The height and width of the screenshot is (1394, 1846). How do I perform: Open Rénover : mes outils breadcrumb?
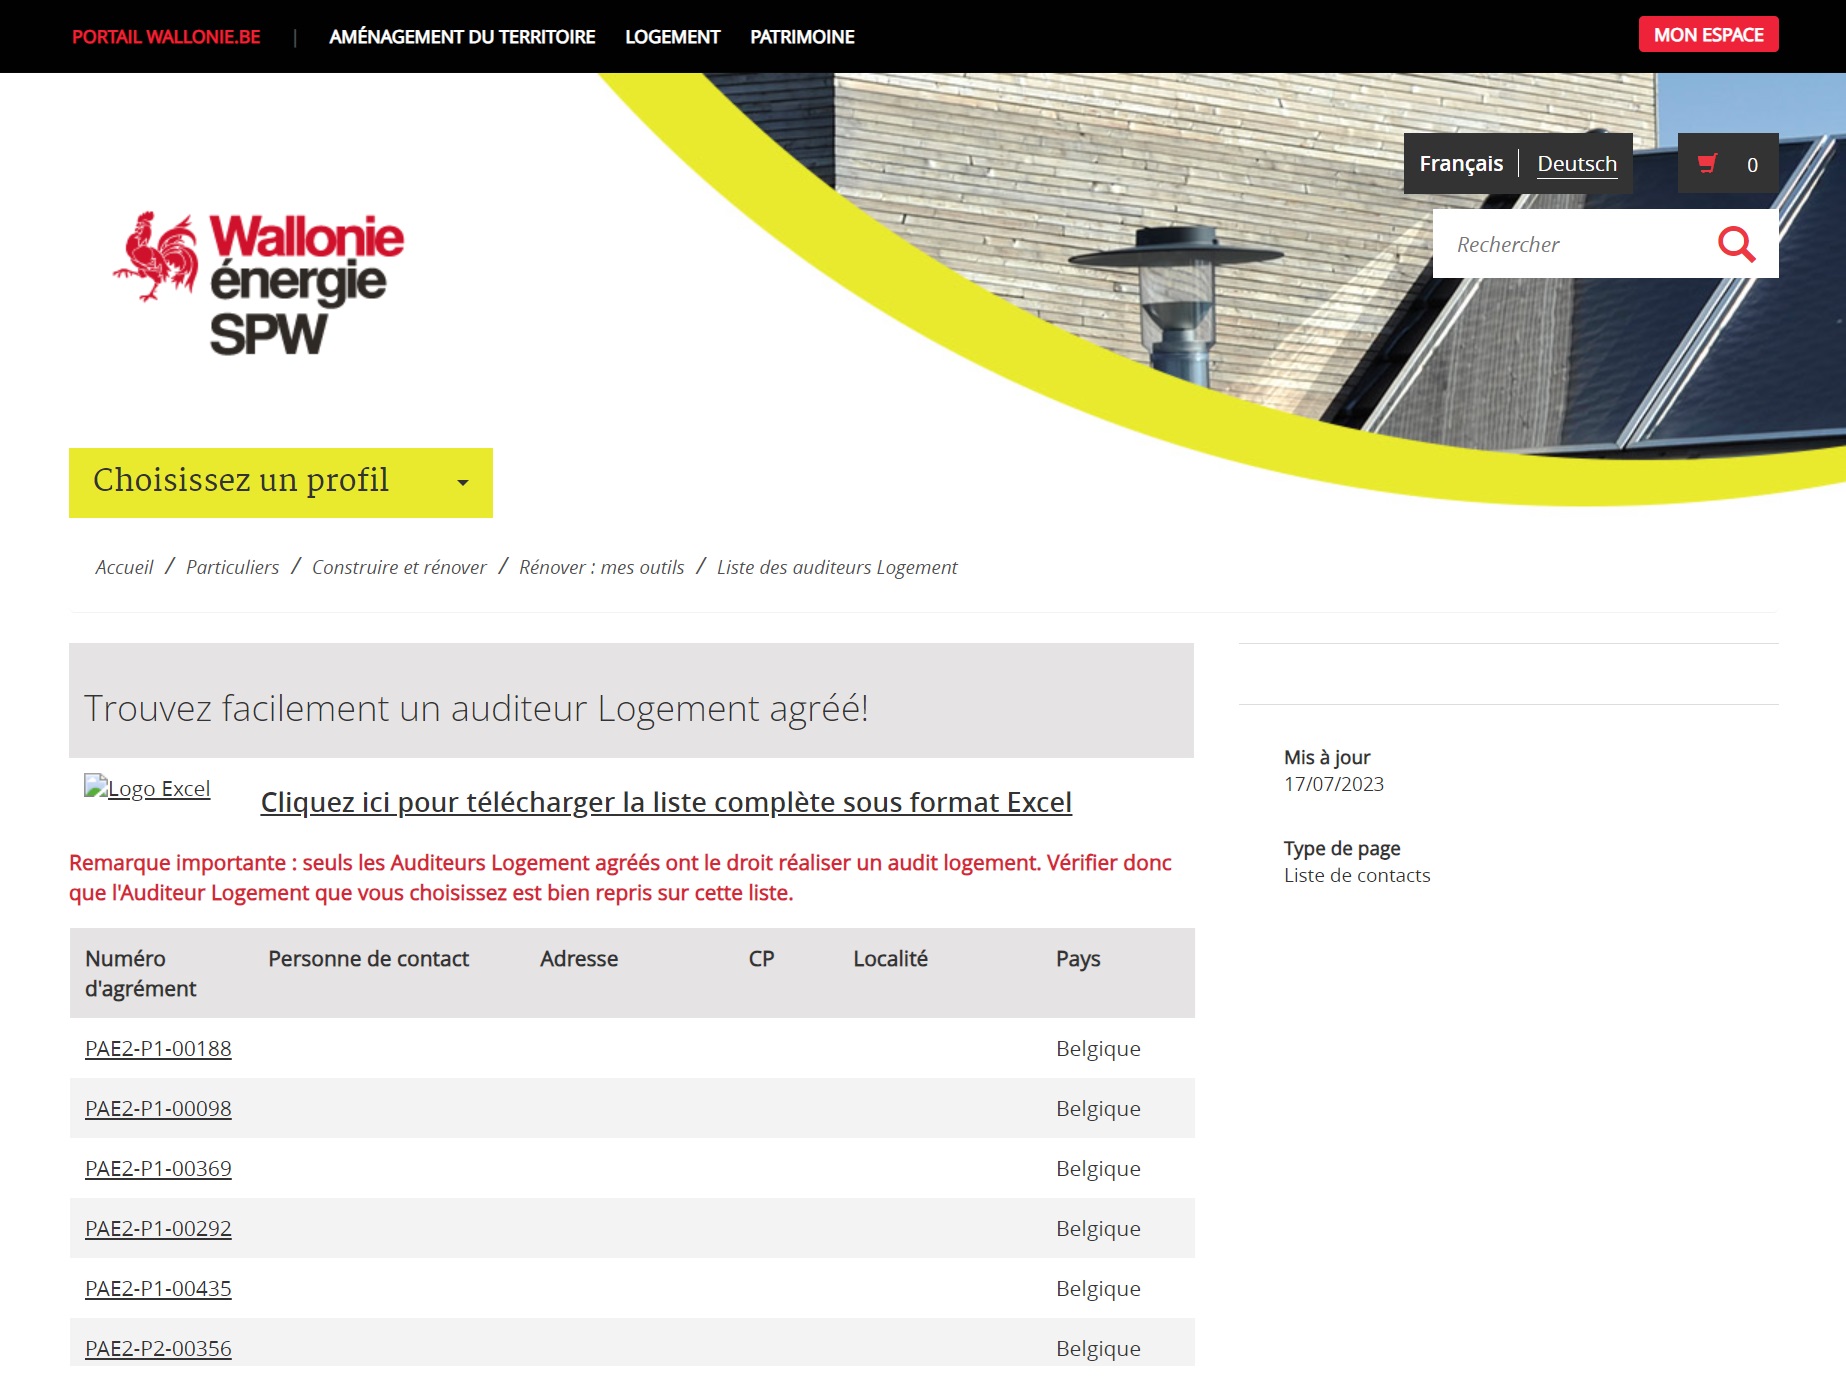point(601,567)
